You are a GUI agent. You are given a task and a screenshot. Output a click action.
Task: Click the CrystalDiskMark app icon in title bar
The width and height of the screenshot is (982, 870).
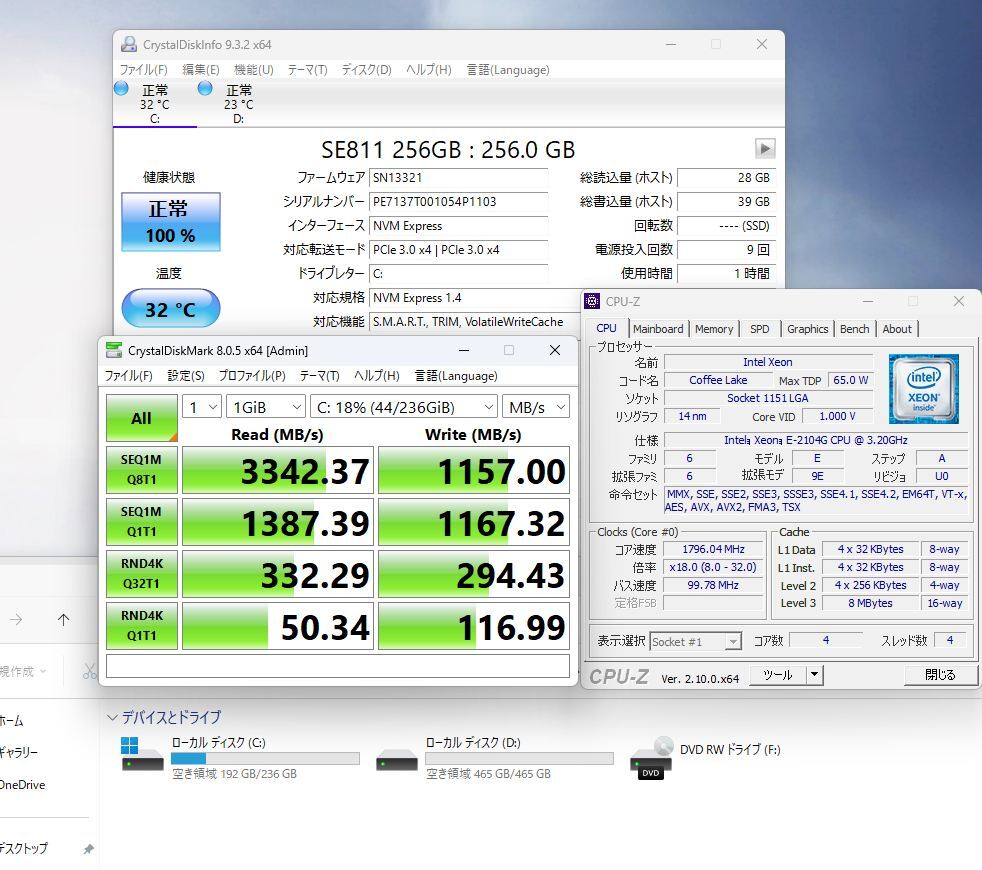(x=114, y=350)
